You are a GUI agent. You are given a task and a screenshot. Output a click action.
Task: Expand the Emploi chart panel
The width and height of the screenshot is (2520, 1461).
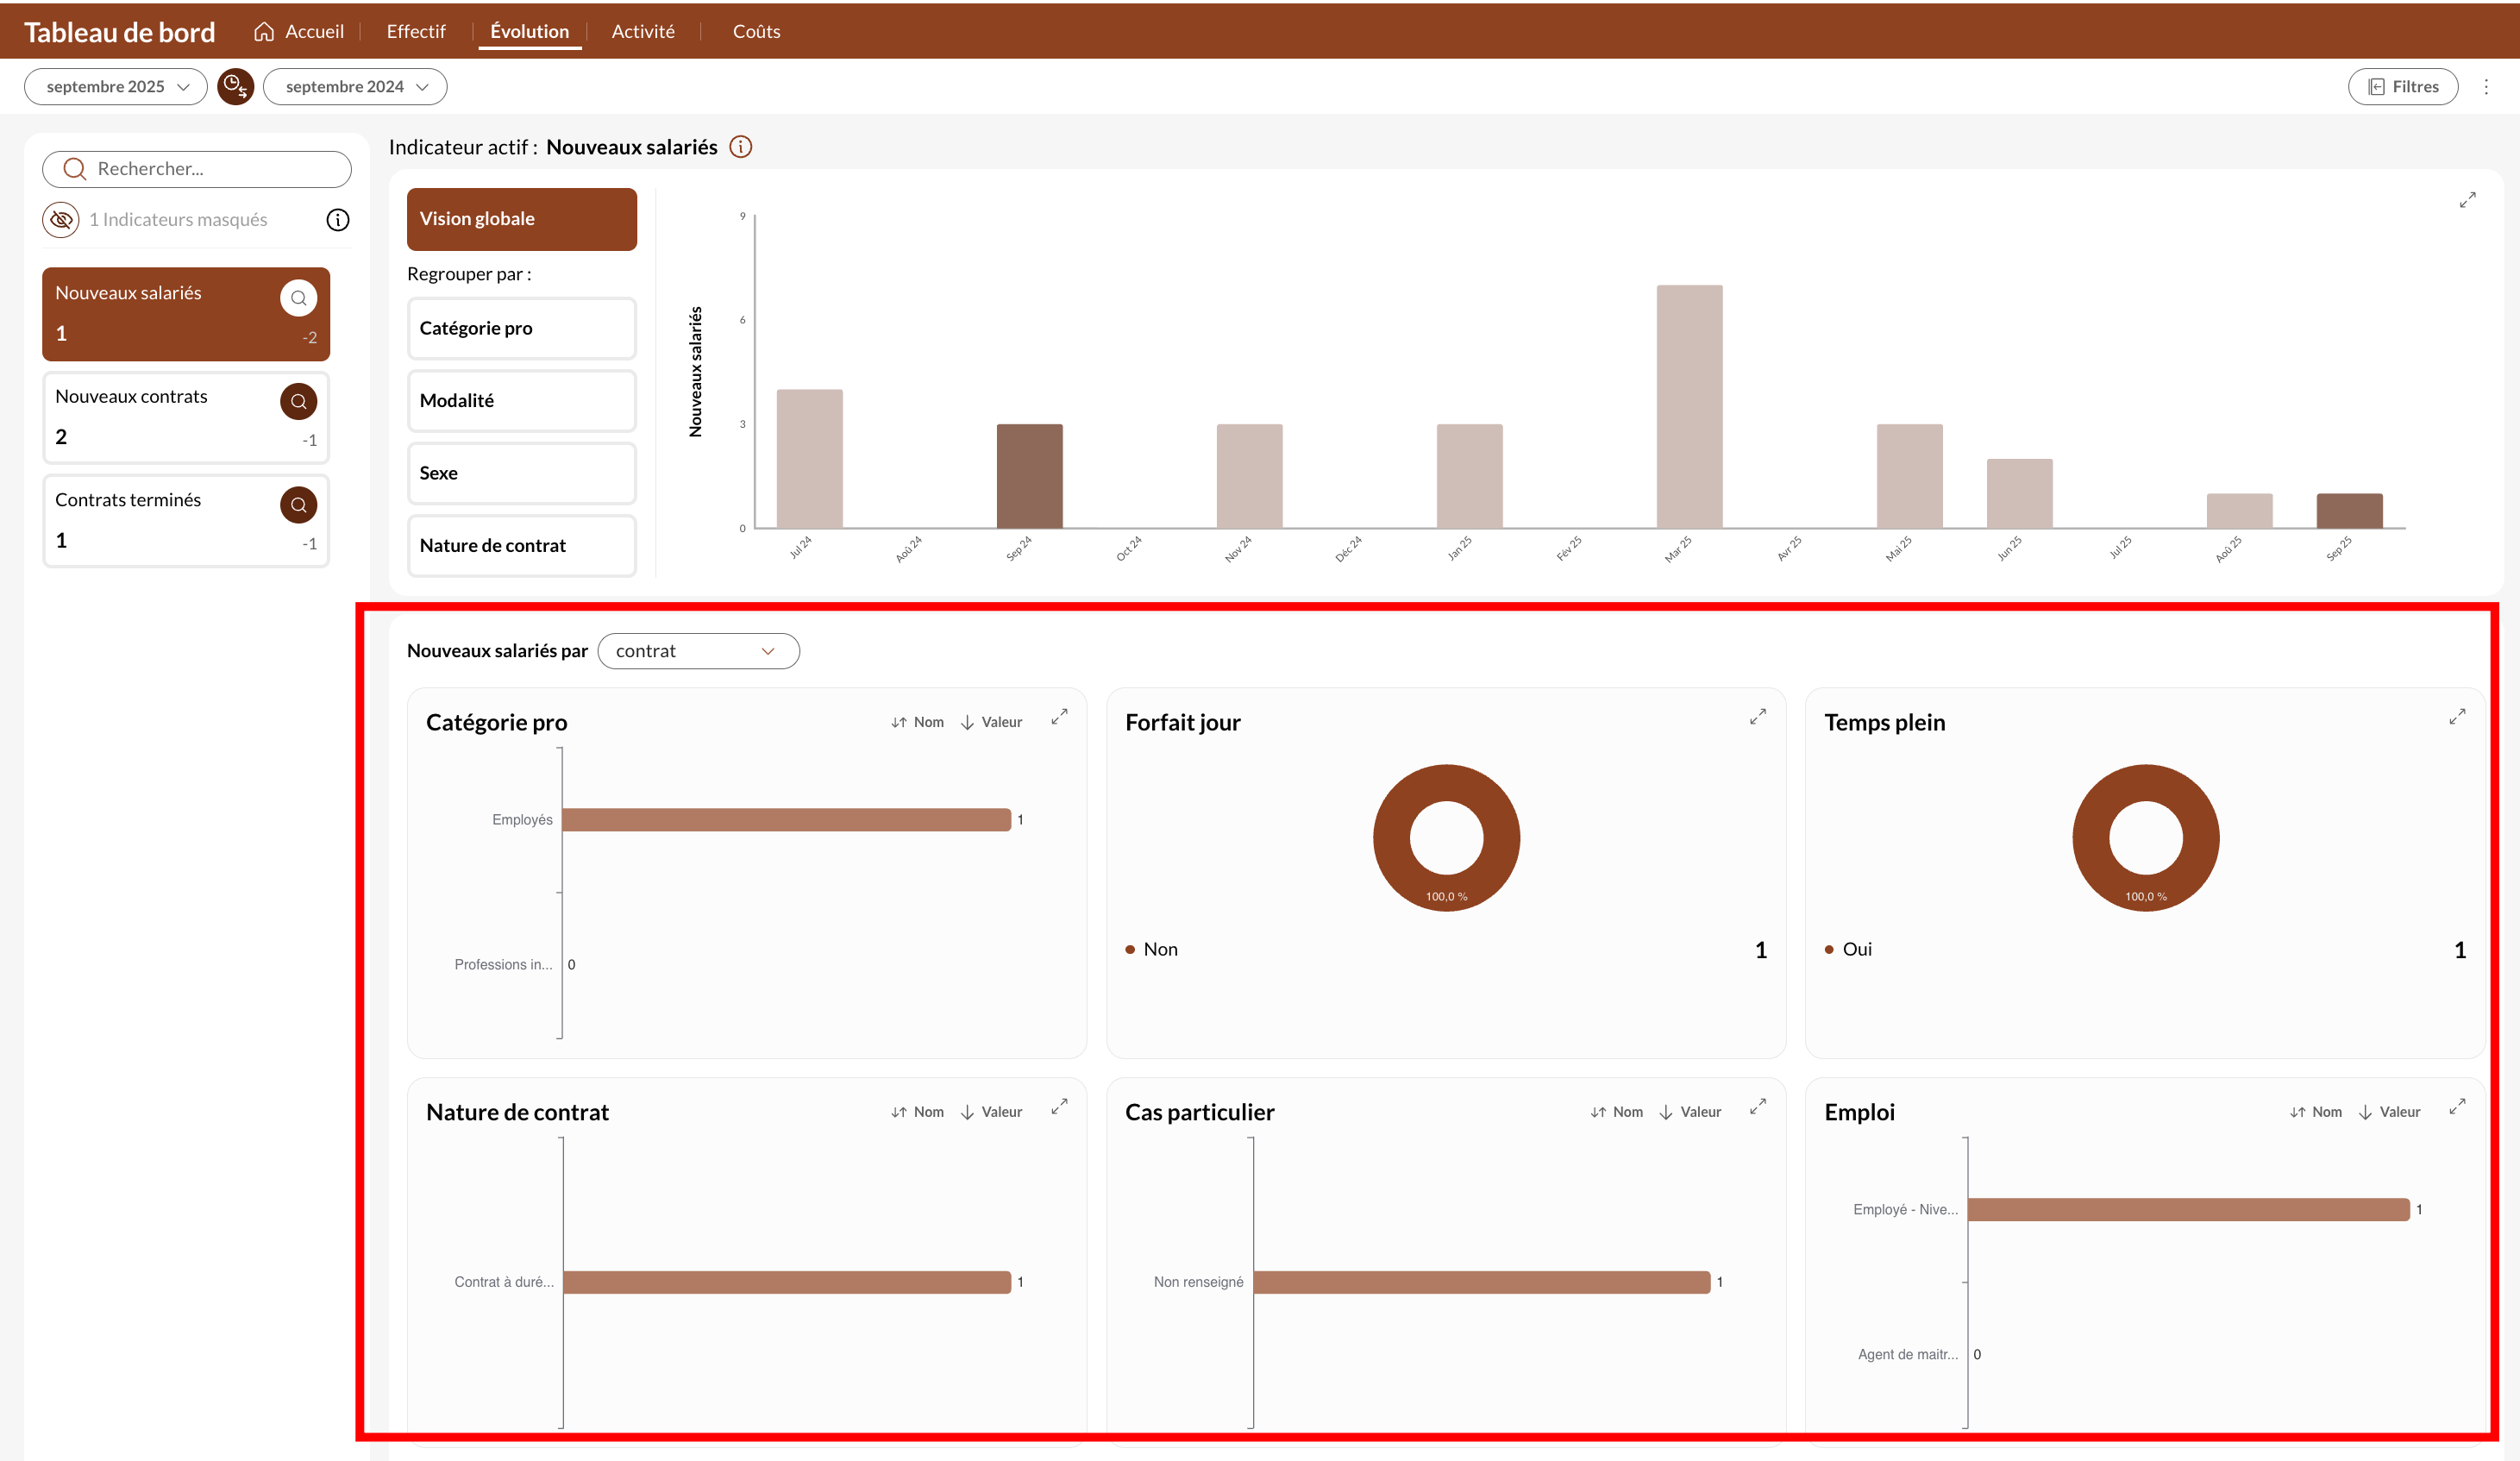2456,1107
